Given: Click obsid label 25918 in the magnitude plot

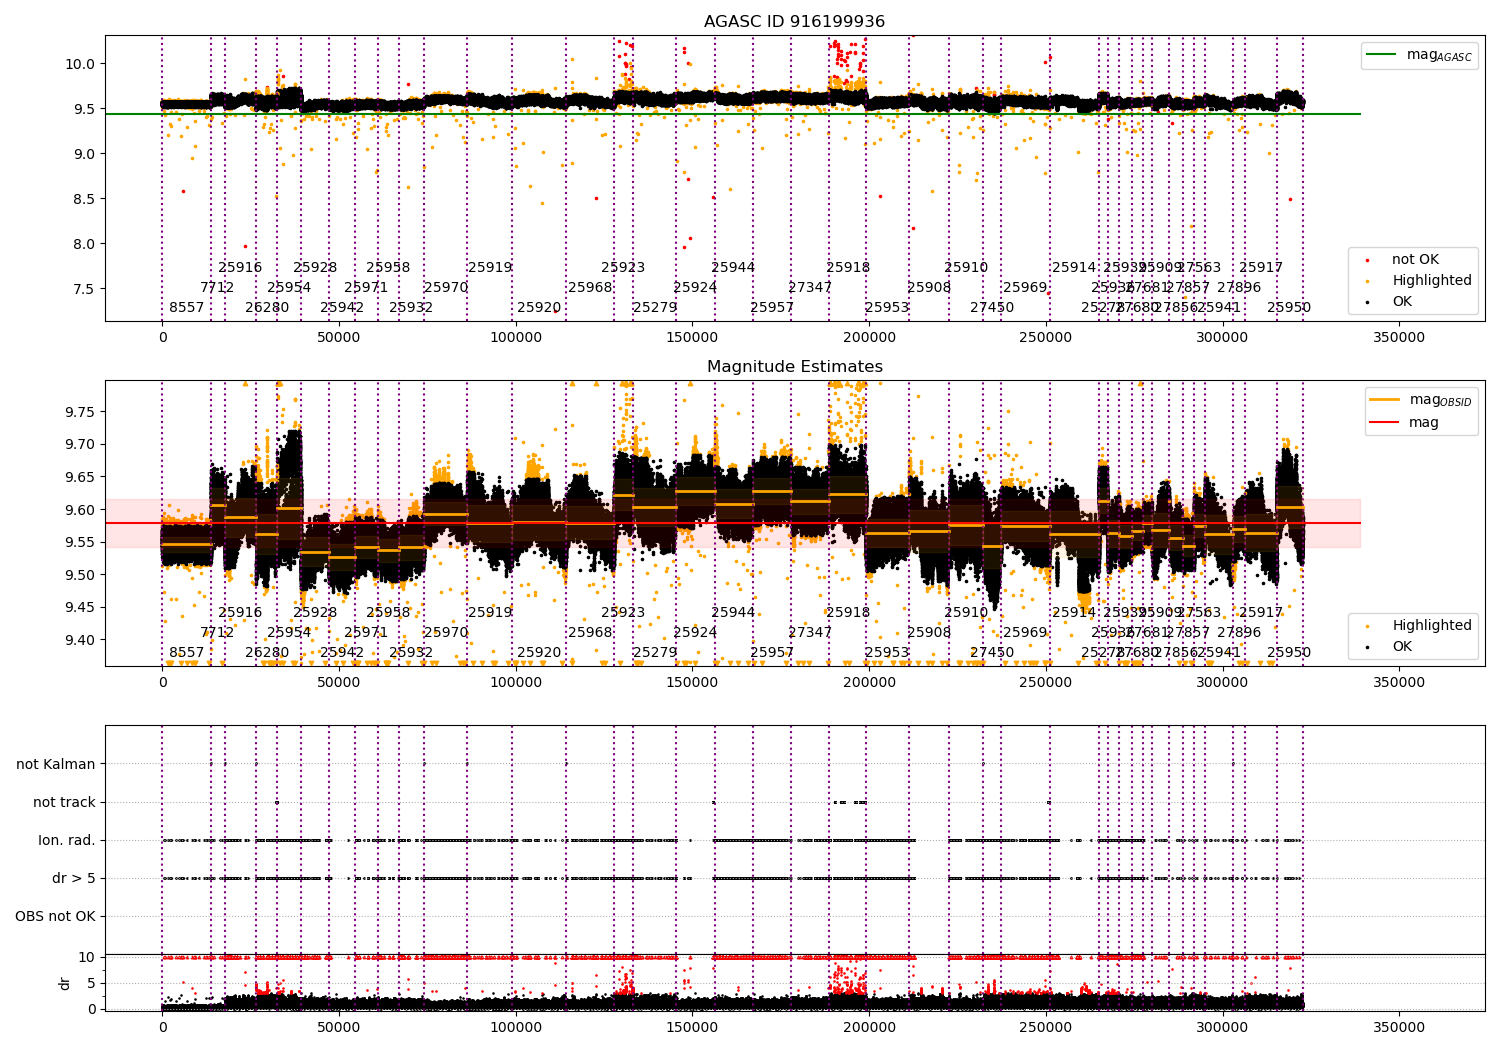Looking at the screenshot, I should tap(848, 613).
